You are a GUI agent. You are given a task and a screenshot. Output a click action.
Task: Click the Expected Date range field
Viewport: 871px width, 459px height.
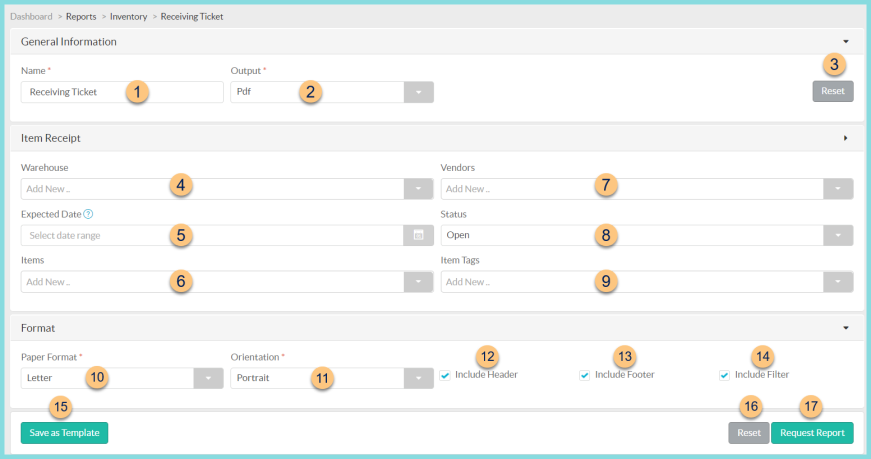point(212,236)
